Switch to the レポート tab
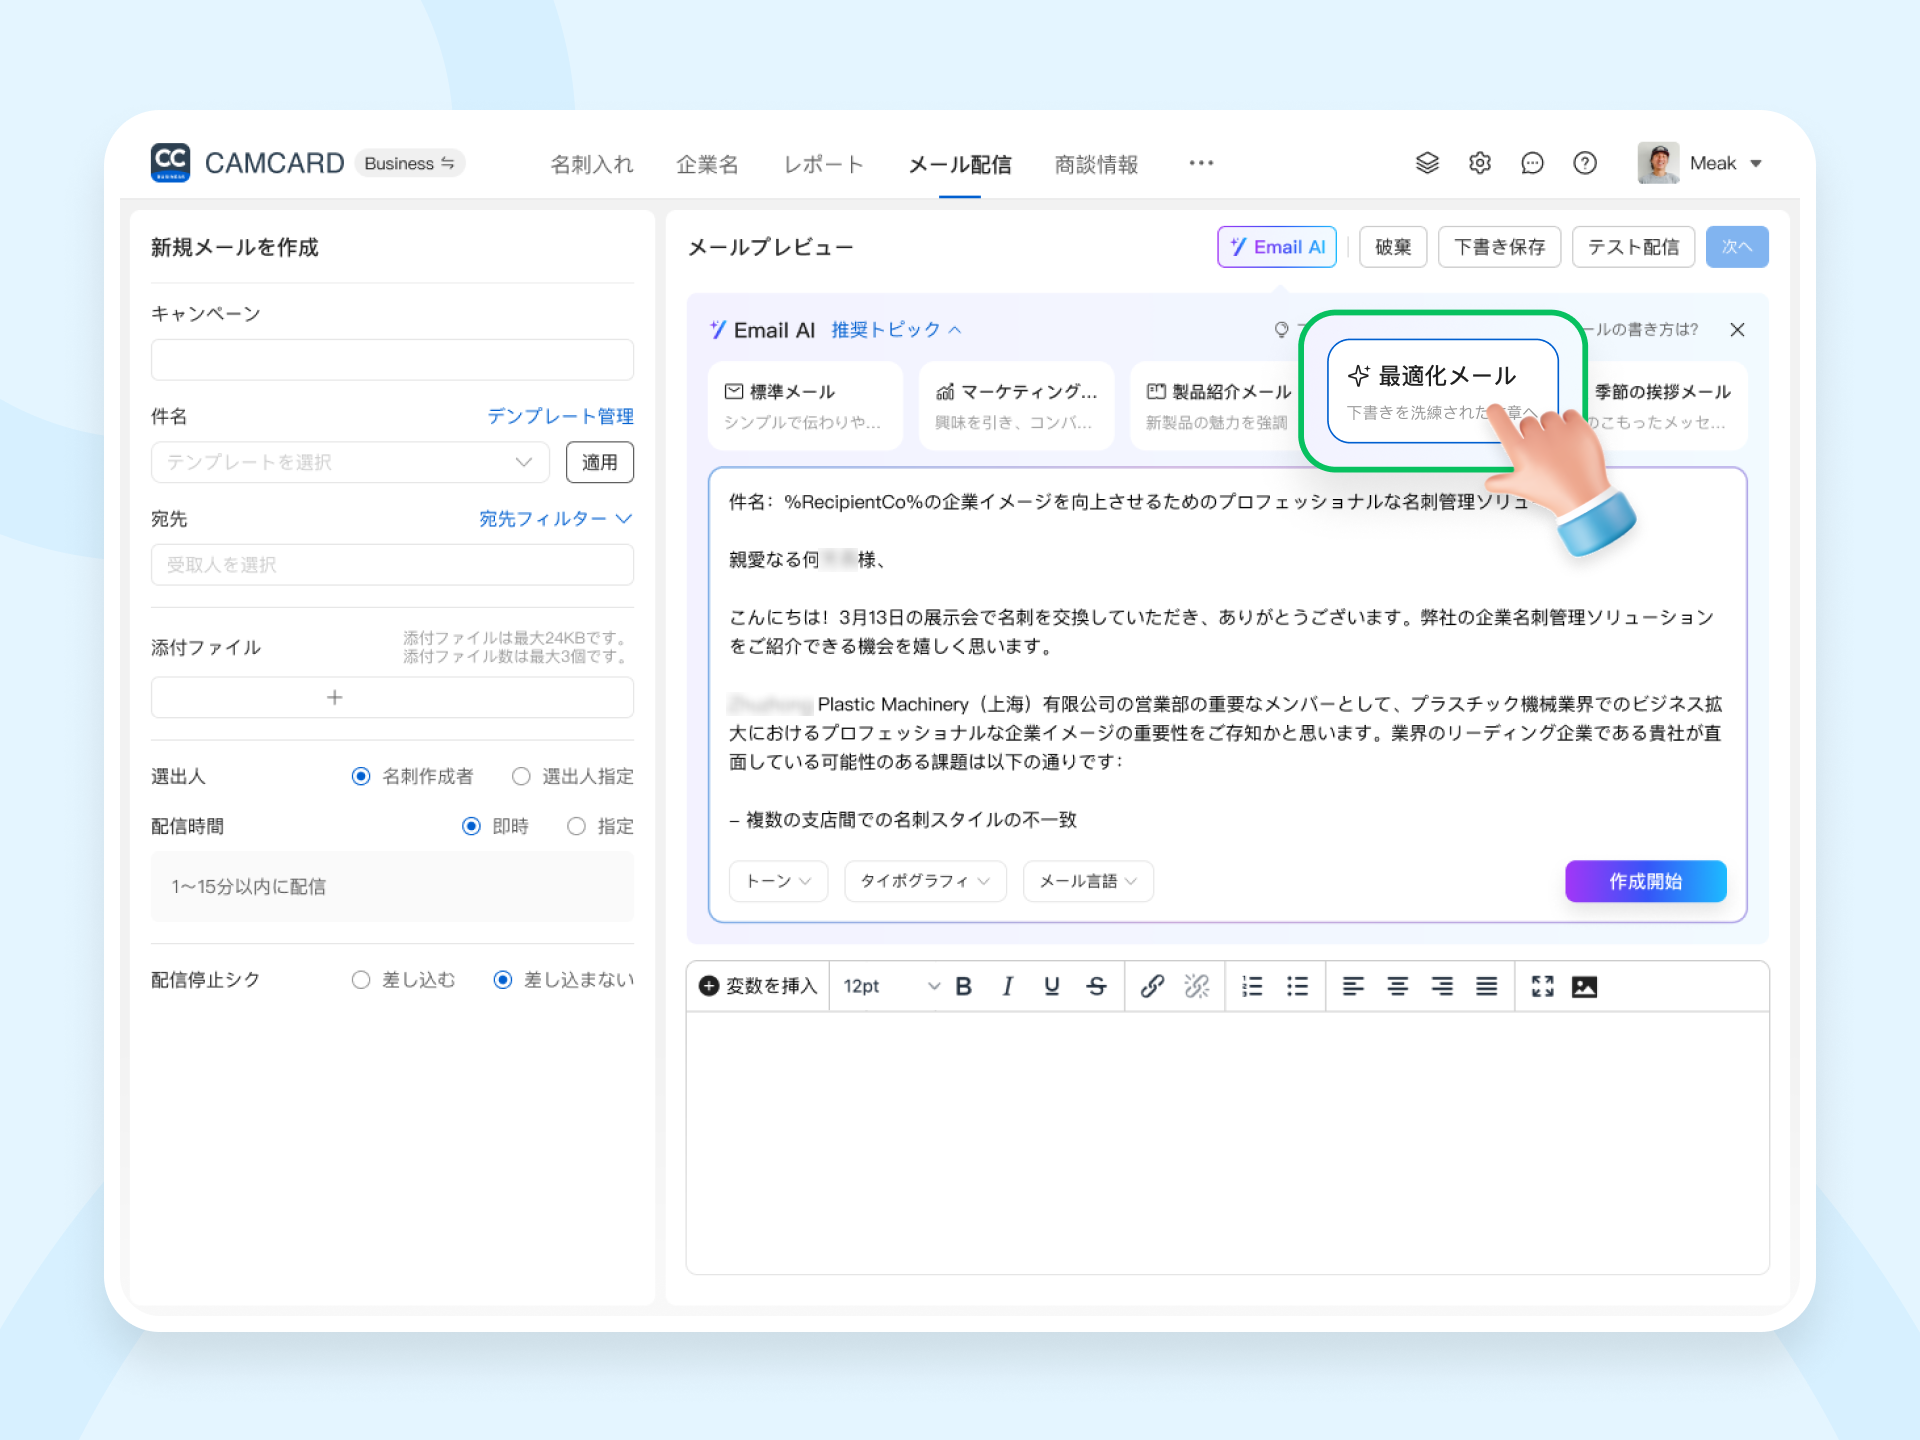This screenshot has height=1440, width=1920. pyautogui.click(x=823, y=164)
